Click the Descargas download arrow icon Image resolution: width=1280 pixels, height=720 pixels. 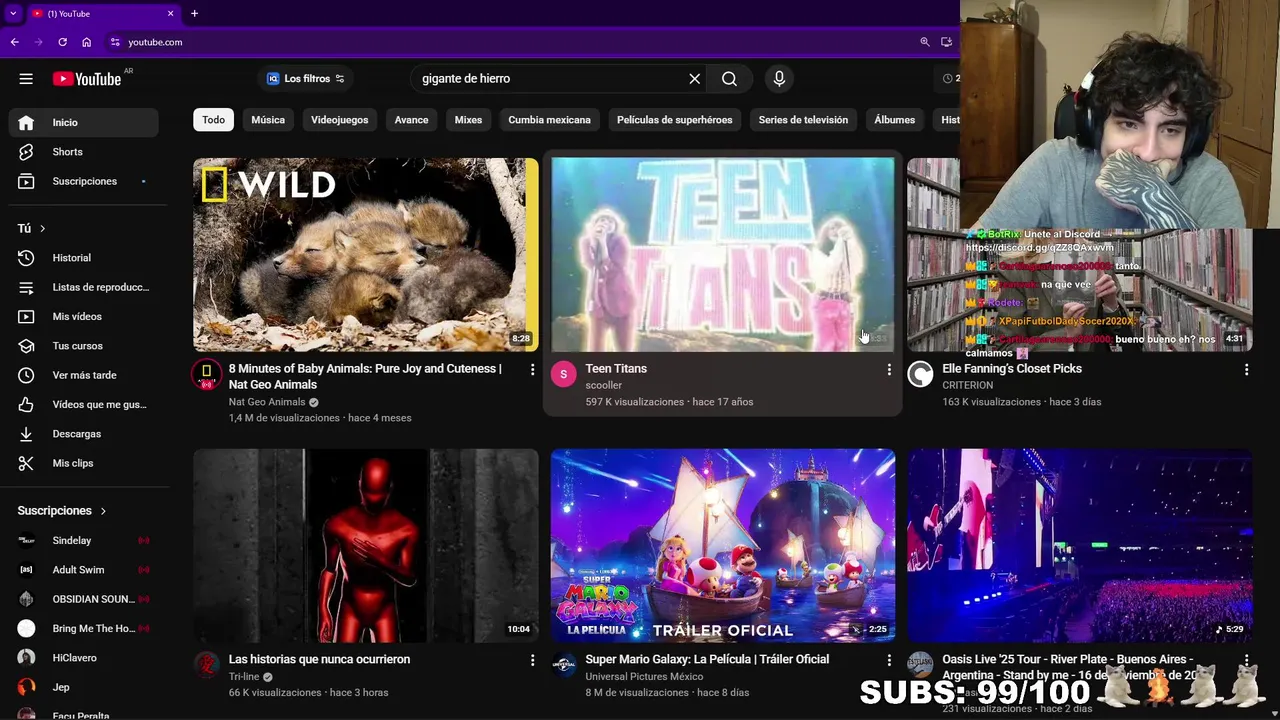point(26,434)
